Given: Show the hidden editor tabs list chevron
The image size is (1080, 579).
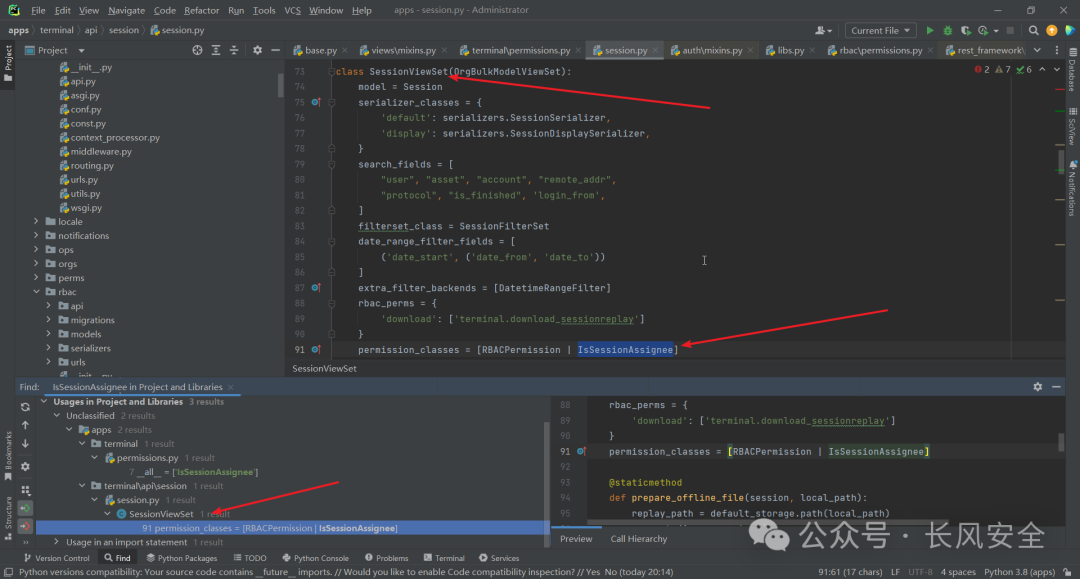Looking at the screenshot, I should click(1037, 50).
